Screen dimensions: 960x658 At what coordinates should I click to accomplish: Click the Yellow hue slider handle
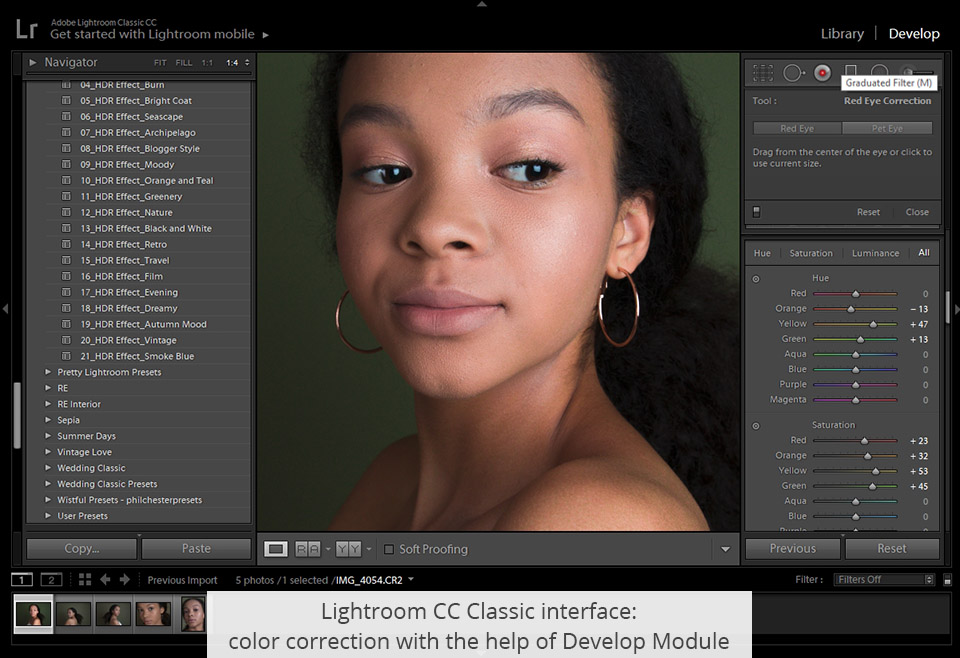point(873,323)
